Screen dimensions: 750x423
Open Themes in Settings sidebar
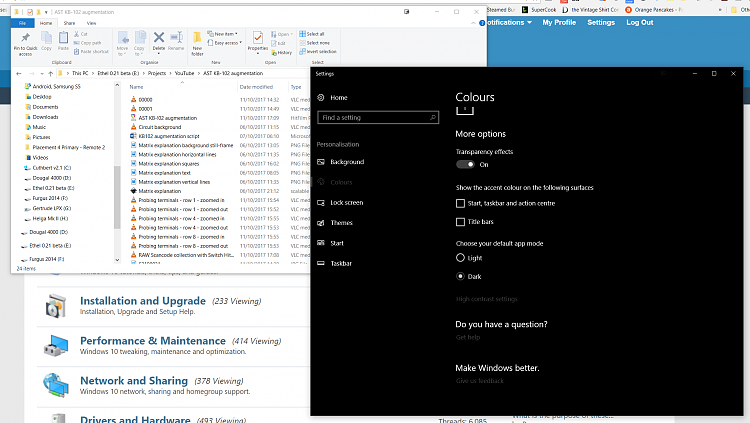341,223
